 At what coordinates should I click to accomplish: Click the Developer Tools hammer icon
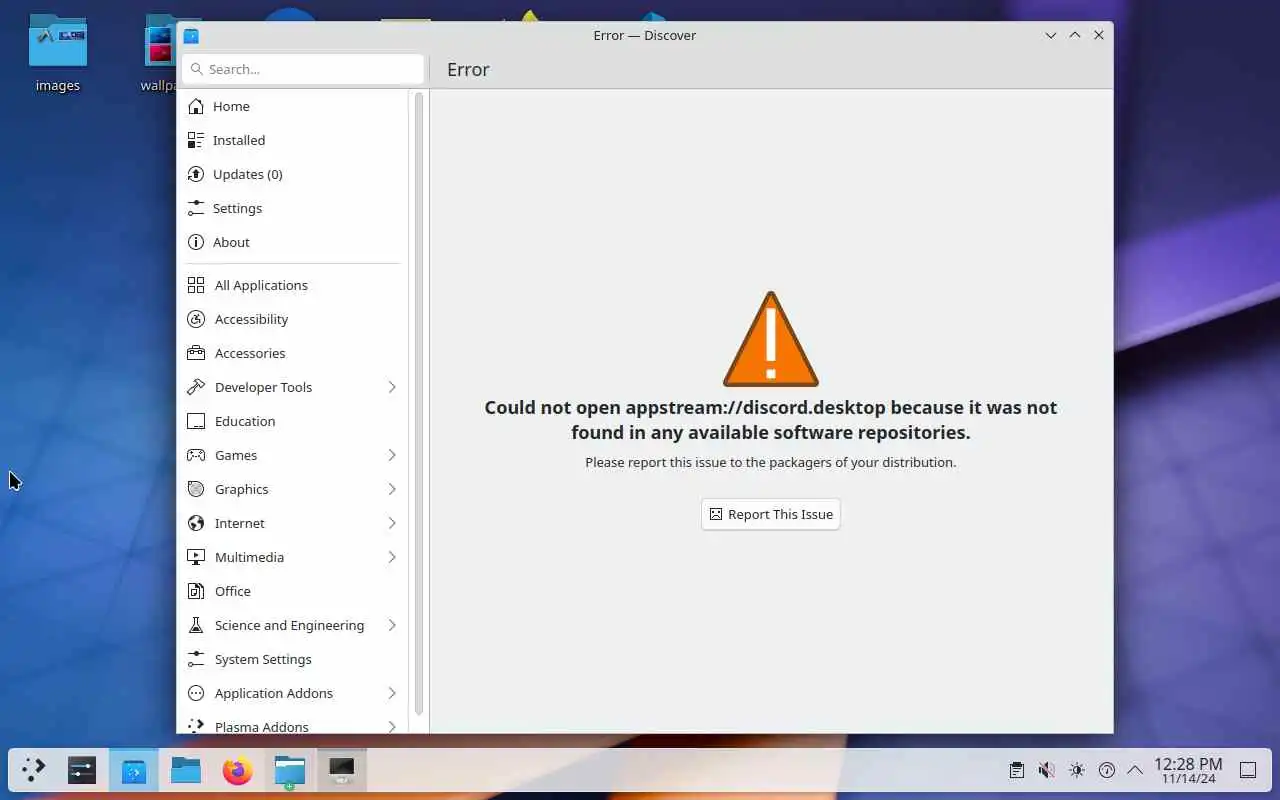pyautogui.click(x=196, y=387)
